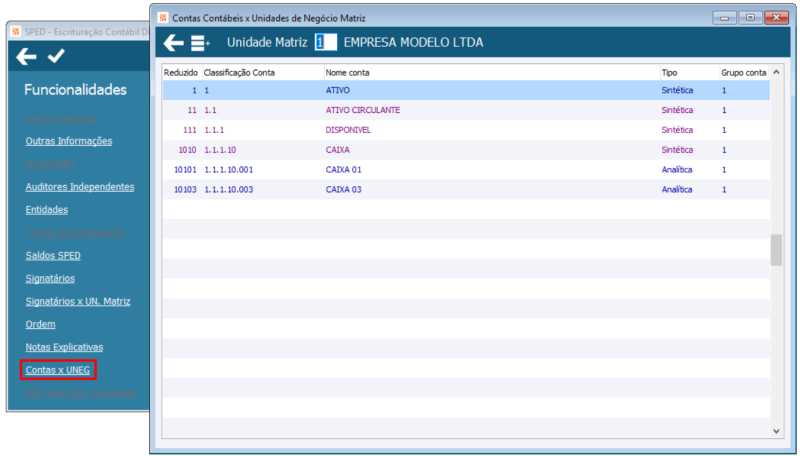The height and width of the screenshot is (456, 800).
Task: Click the Classificação Conta column header
Action: [x=263, y=73]
